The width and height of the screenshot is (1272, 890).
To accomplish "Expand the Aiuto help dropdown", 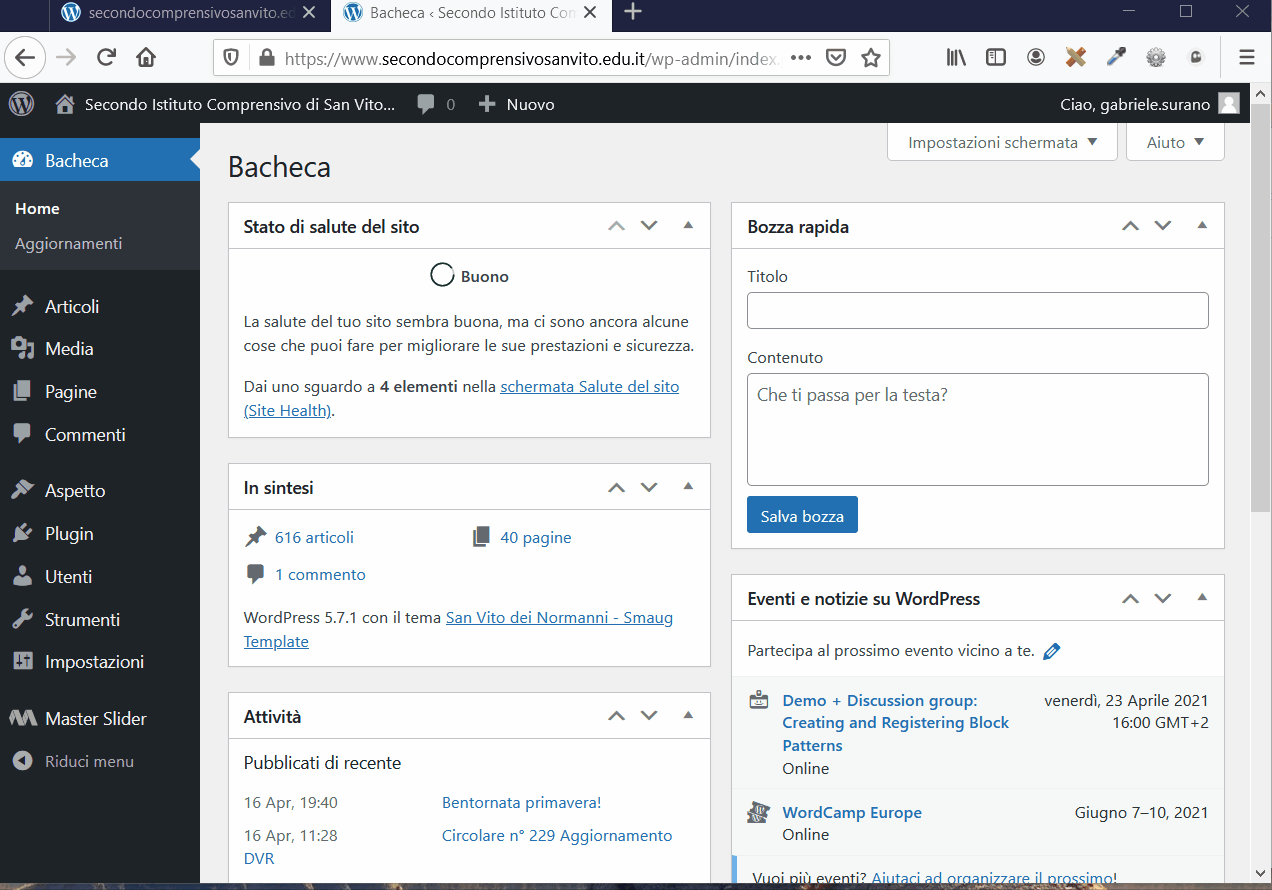I will (1175, 142).
